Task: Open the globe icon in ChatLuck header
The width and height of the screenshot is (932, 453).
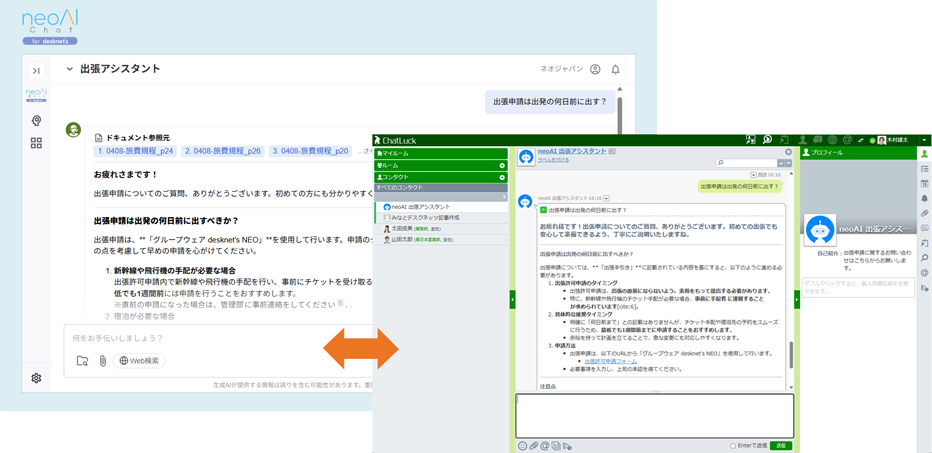Action: pos(832,140)
